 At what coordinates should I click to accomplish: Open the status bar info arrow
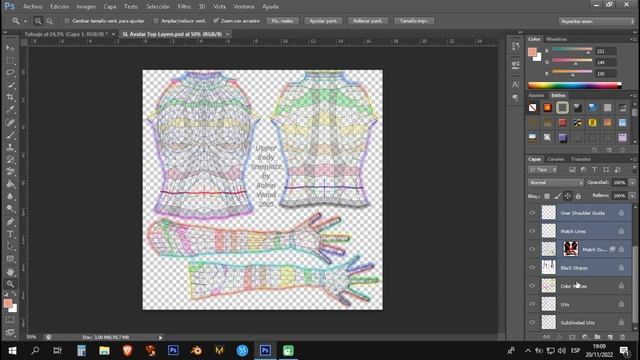tap(160, 338)
